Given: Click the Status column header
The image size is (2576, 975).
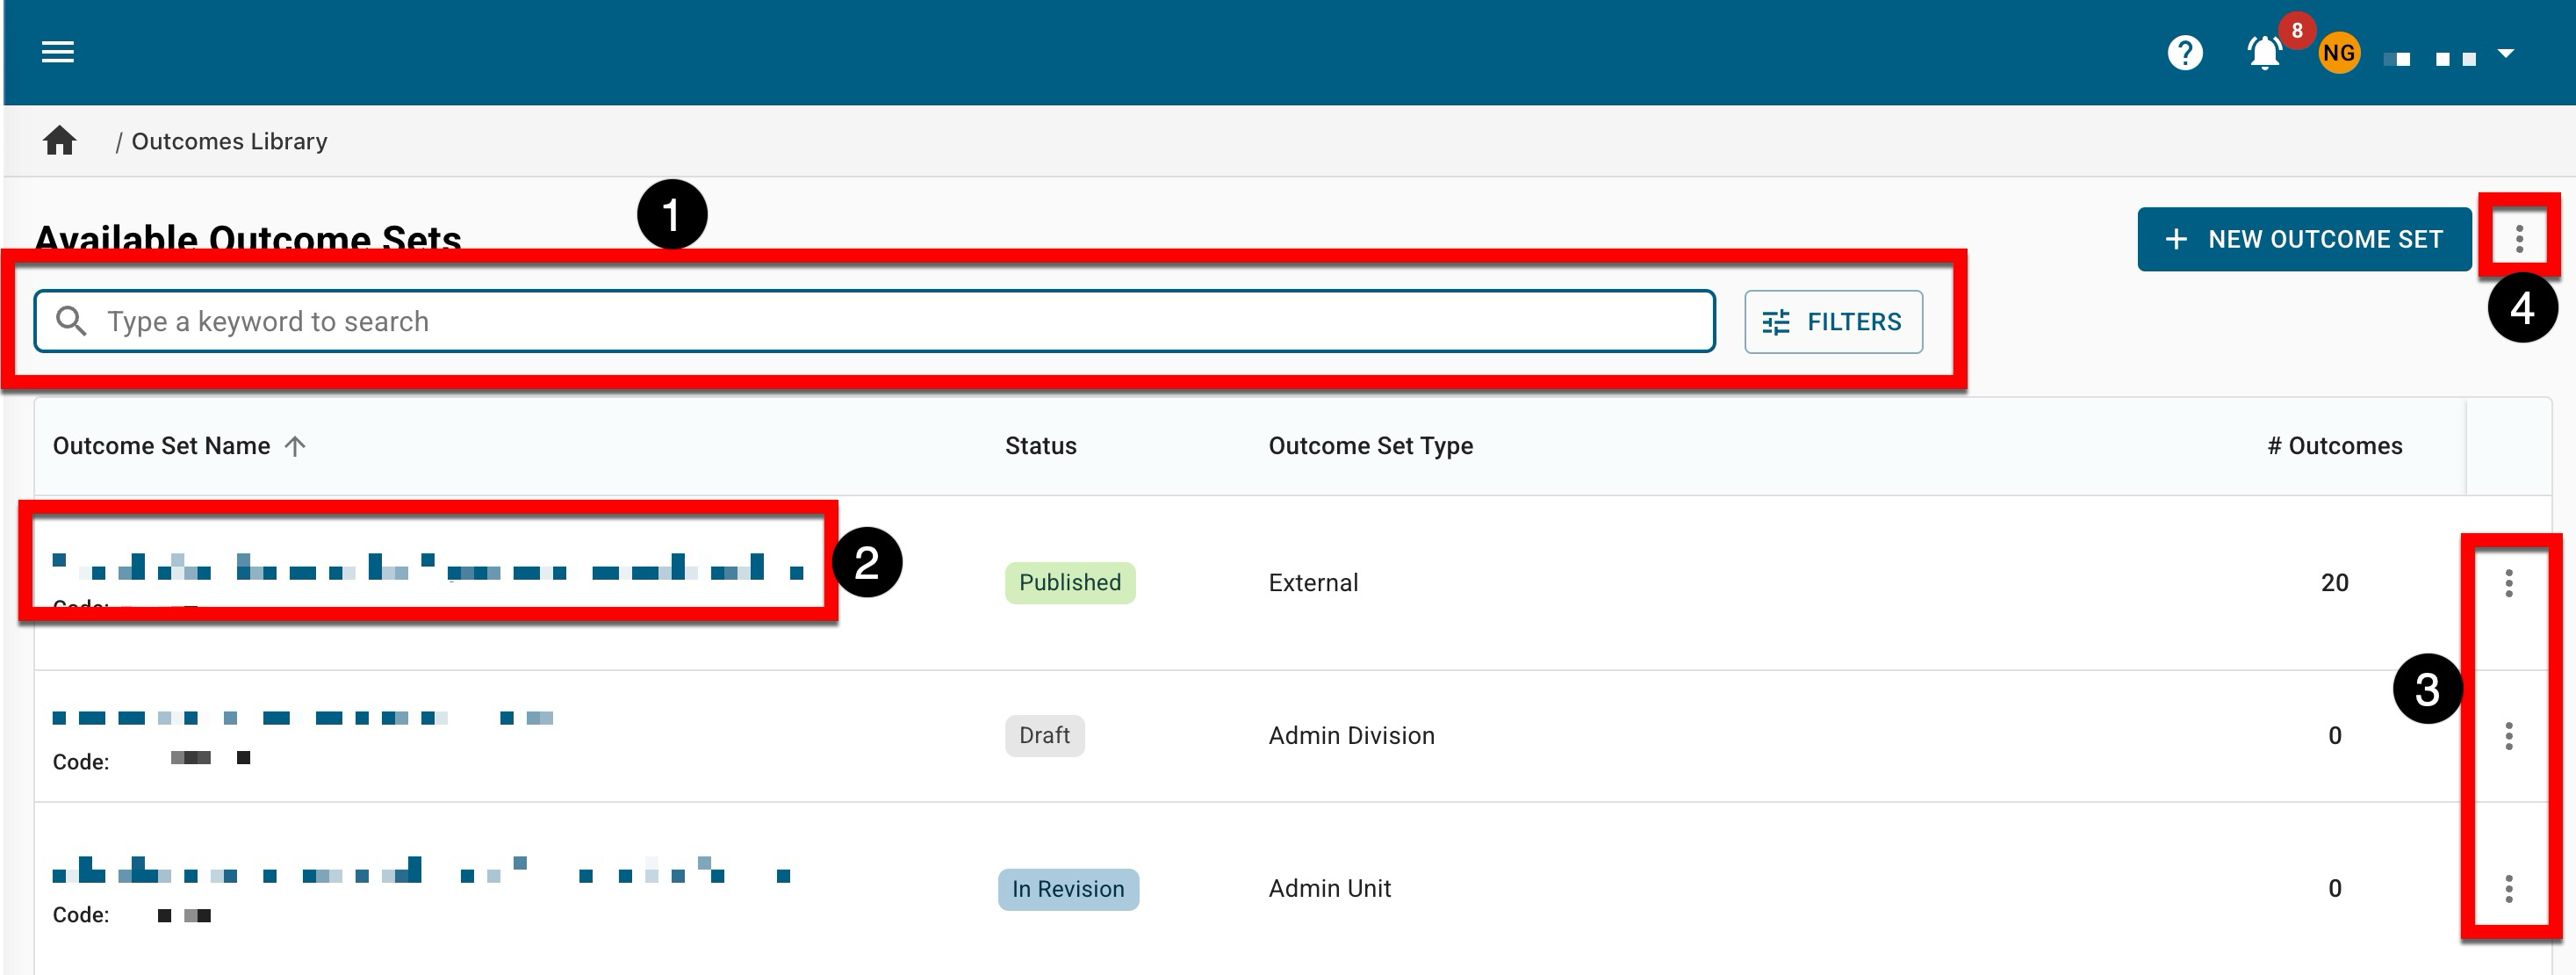Looking at the screenshot, I should pos(1040,446).
